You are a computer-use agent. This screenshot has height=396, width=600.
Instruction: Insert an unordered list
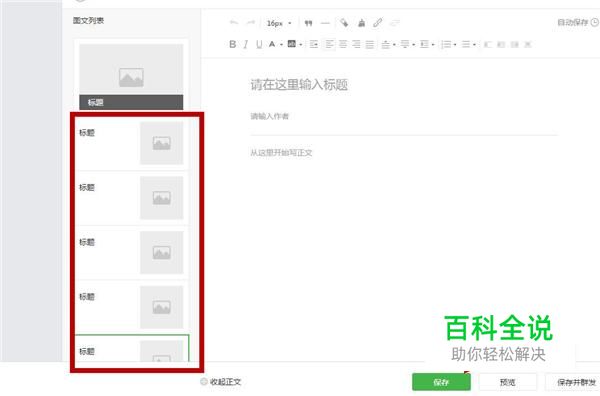pos(466,44)
